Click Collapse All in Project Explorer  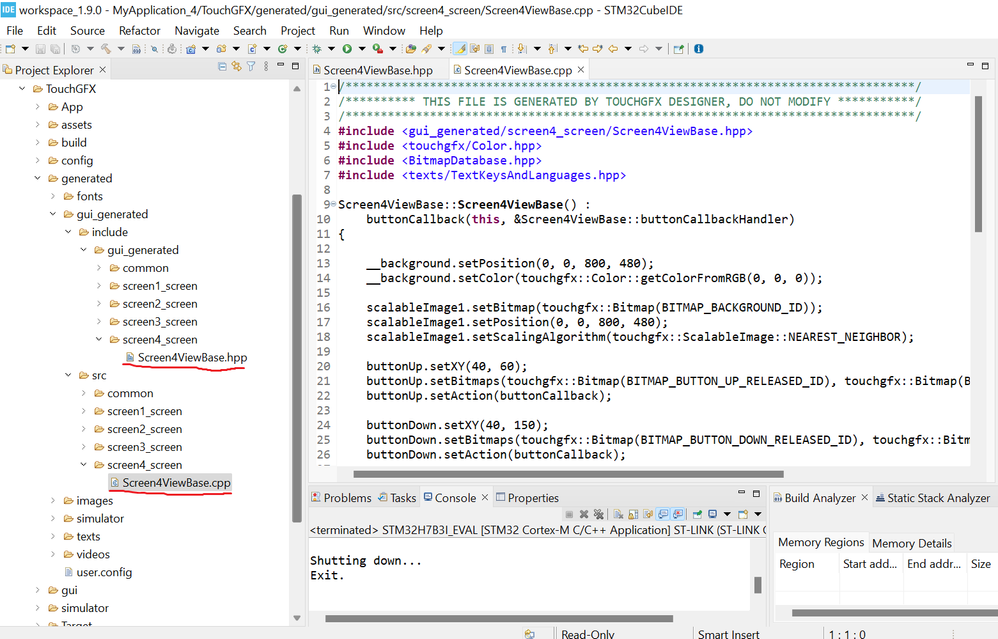(222, 66)
